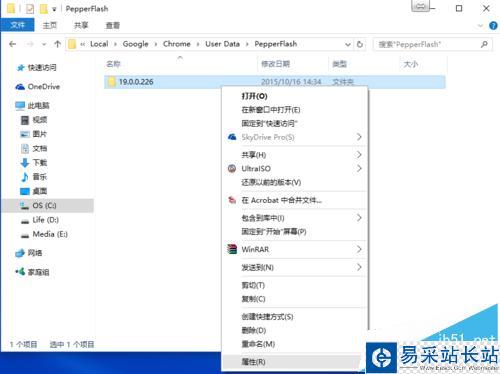Expand the address bar history dropdown
500x374 pixels.
point(348,44)
